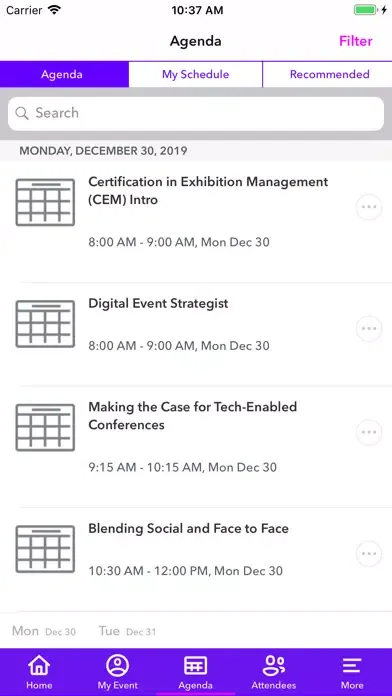This screenshot has height=696, width=392.
Task: Select Mon Dec 30 date
Action: pos(44,631)
